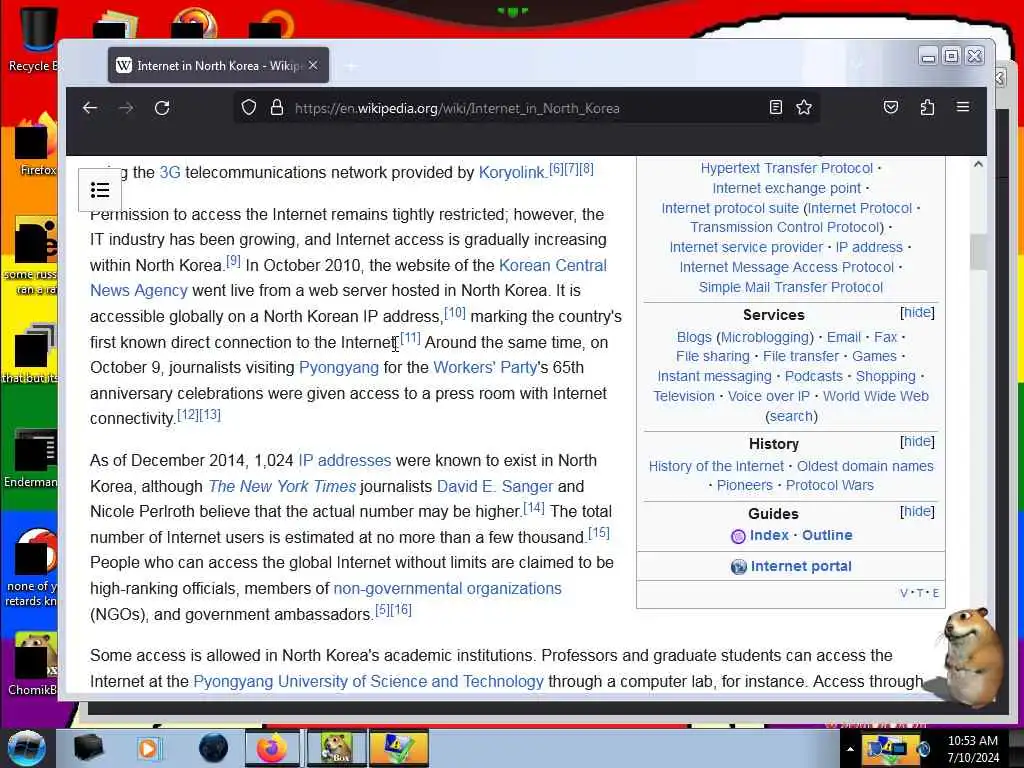Image resolution: width=1024 pixels, height=768 pixels.
Task: Click the scrollbar up arrow
Action: click(x=978, y=165)
